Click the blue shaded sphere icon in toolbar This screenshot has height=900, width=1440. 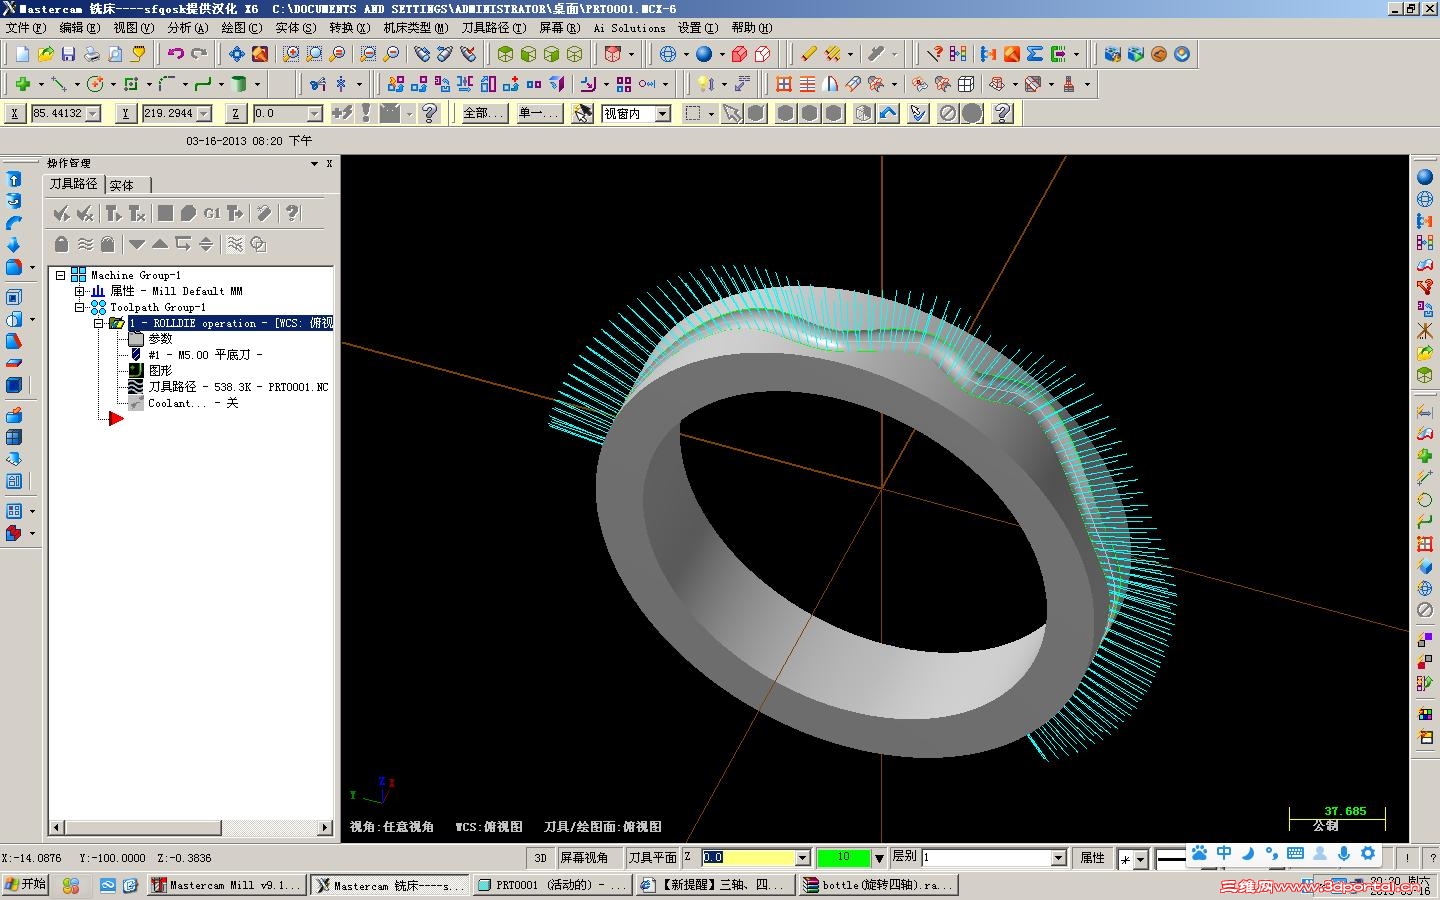pos(704,54)
